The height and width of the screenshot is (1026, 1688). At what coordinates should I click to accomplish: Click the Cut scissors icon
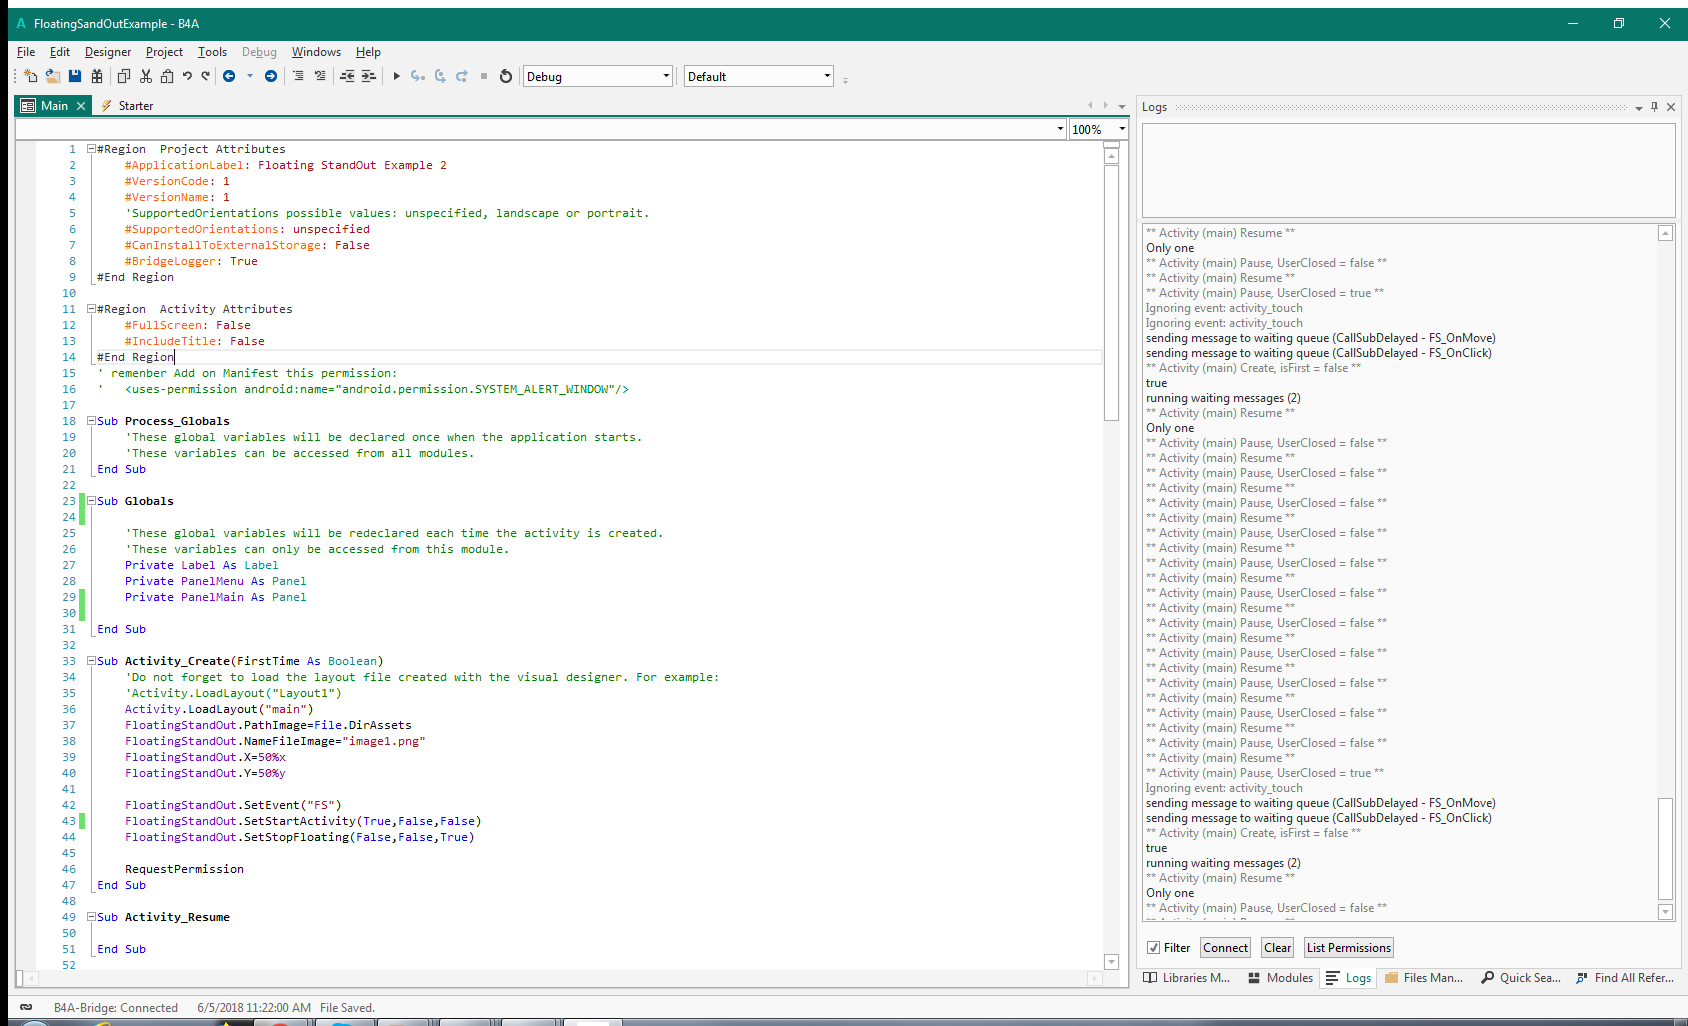tap(146, 76)
